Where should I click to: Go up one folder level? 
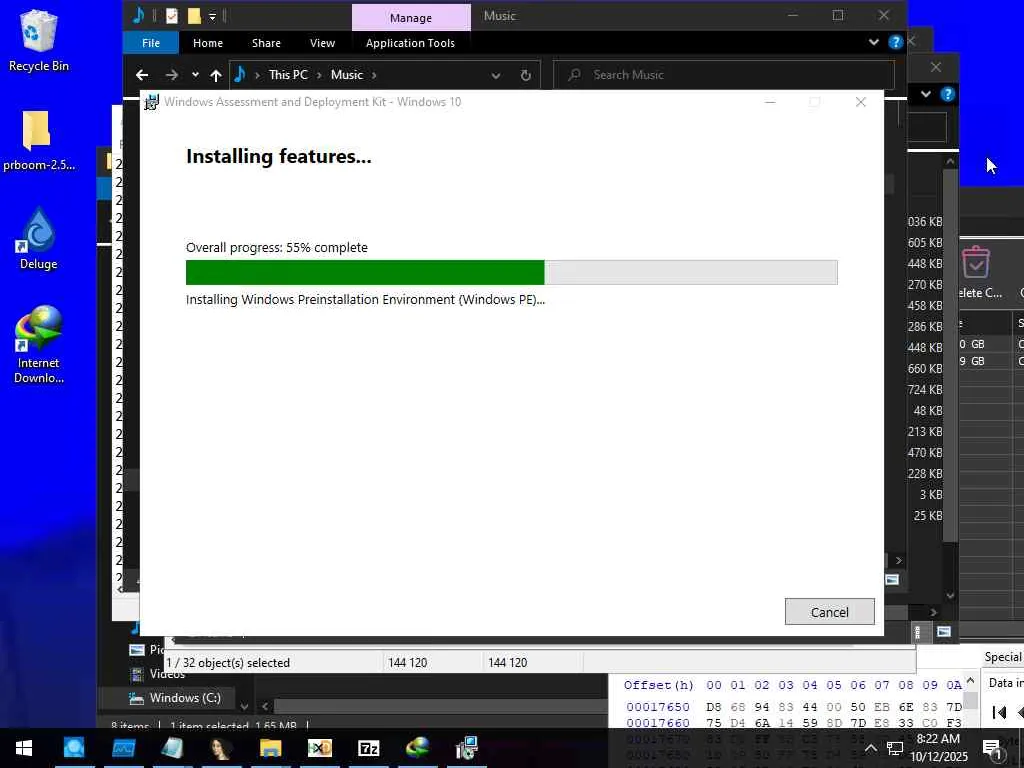[216, 75]
